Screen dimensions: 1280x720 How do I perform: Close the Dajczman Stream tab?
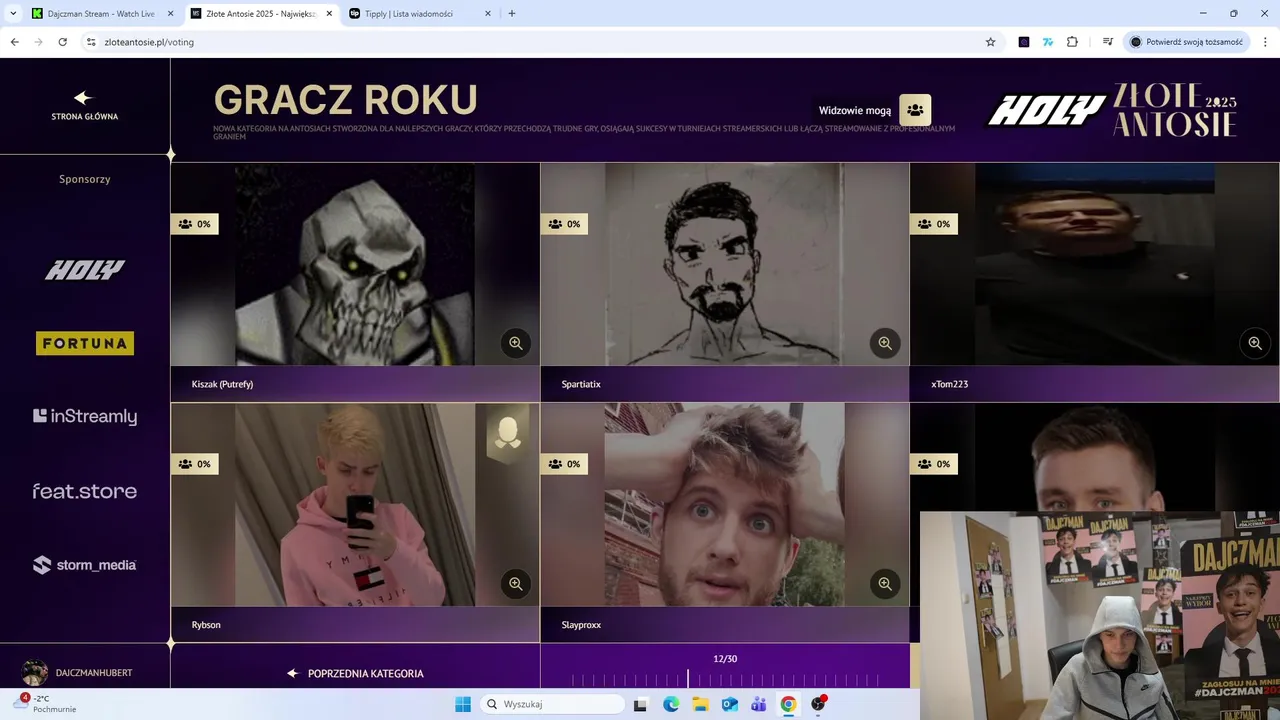(170, 13)
